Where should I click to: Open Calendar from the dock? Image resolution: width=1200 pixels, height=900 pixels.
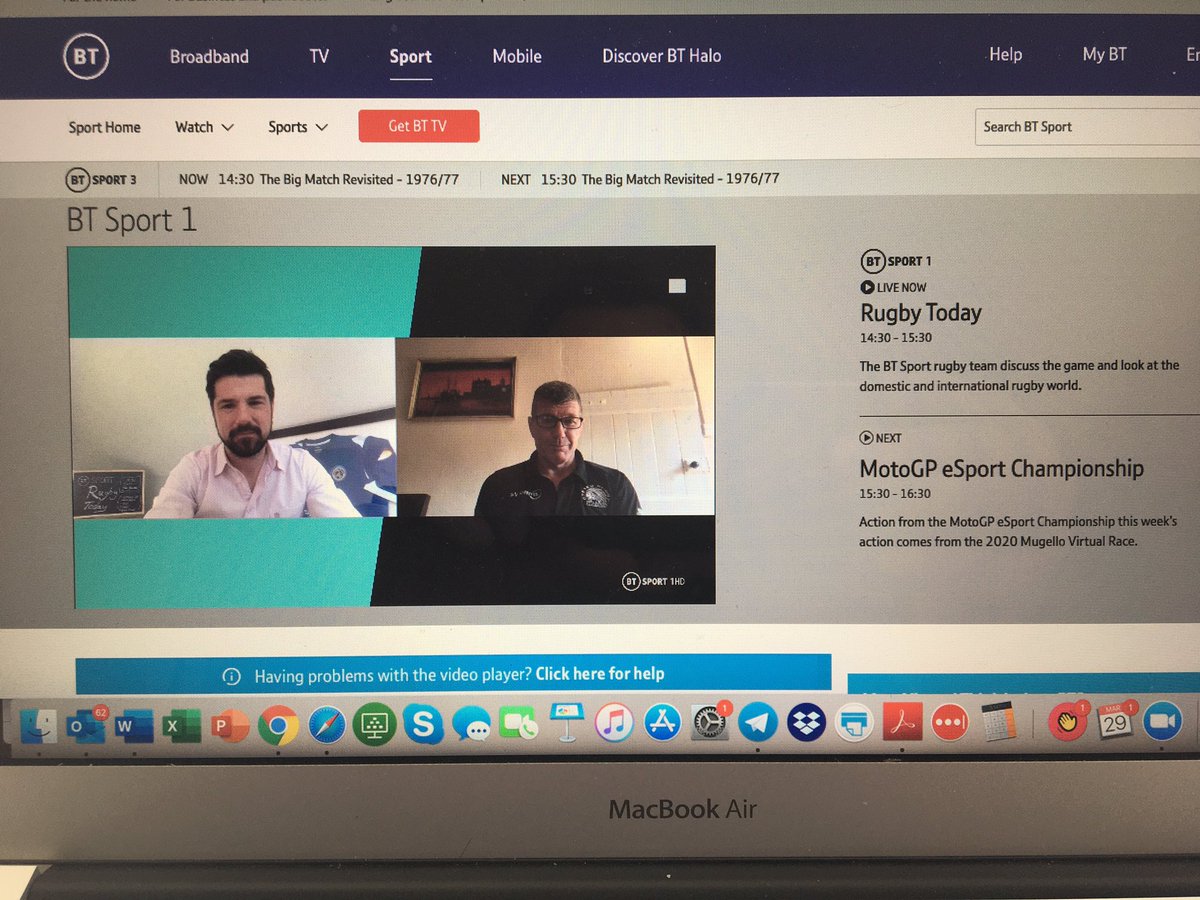(1115, 722)
